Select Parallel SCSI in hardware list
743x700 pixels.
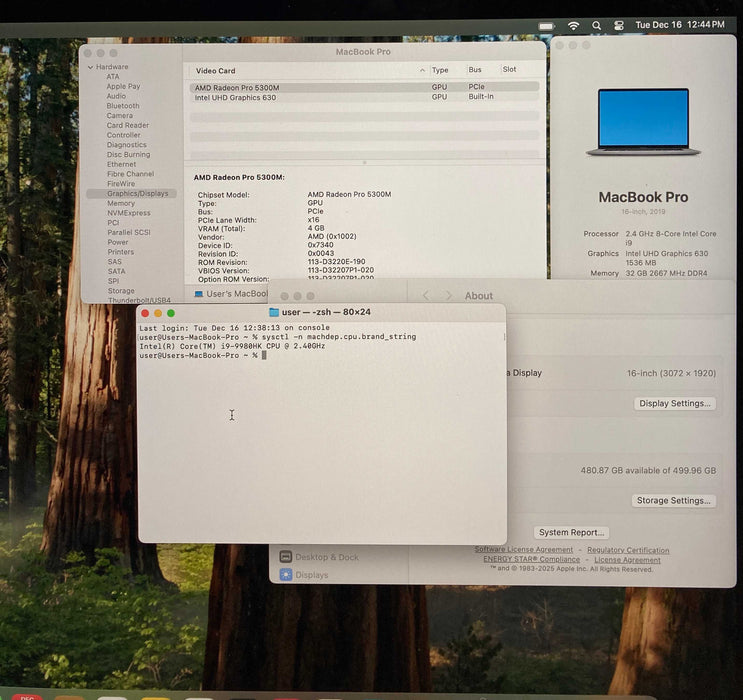click(128, 232)
